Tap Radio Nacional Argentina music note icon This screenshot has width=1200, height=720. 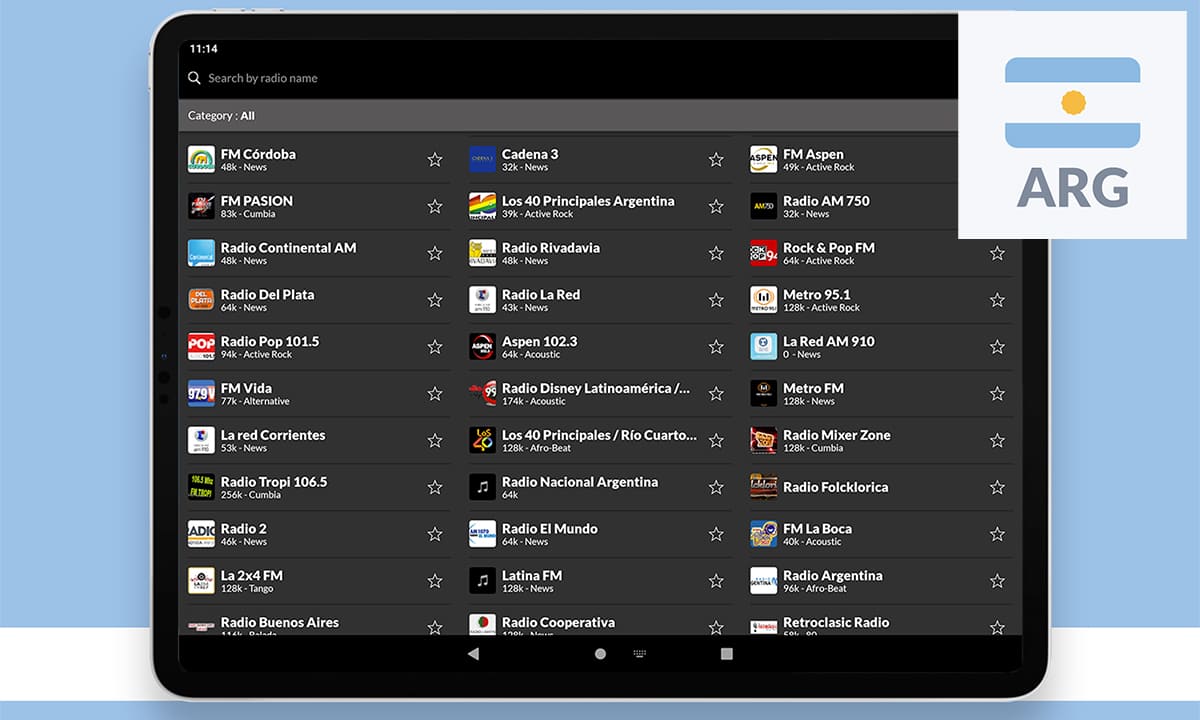(482, 487)
